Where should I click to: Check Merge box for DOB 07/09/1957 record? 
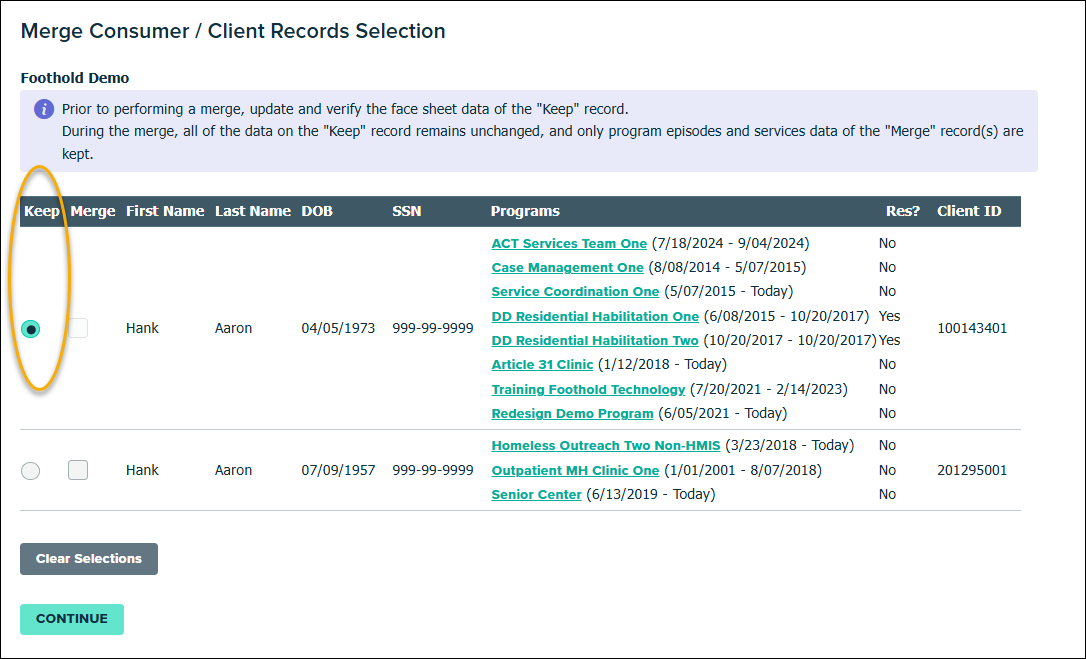(x=78, y=470)
